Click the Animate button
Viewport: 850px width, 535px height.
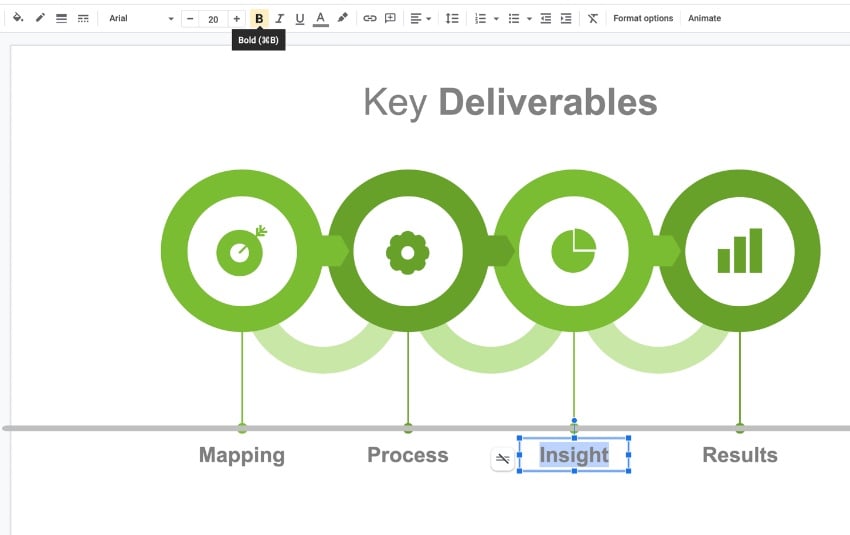pos(704,18)
